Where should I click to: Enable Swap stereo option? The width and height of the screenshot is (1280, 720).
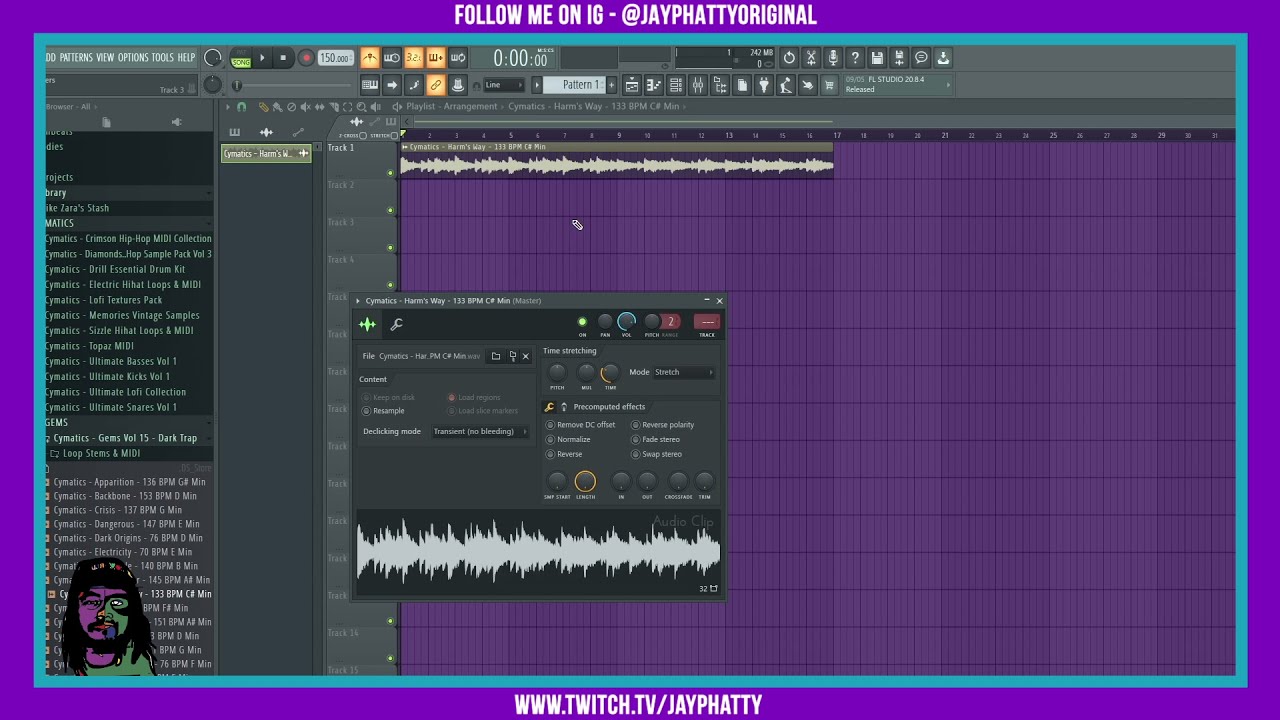tap(657, 454)
